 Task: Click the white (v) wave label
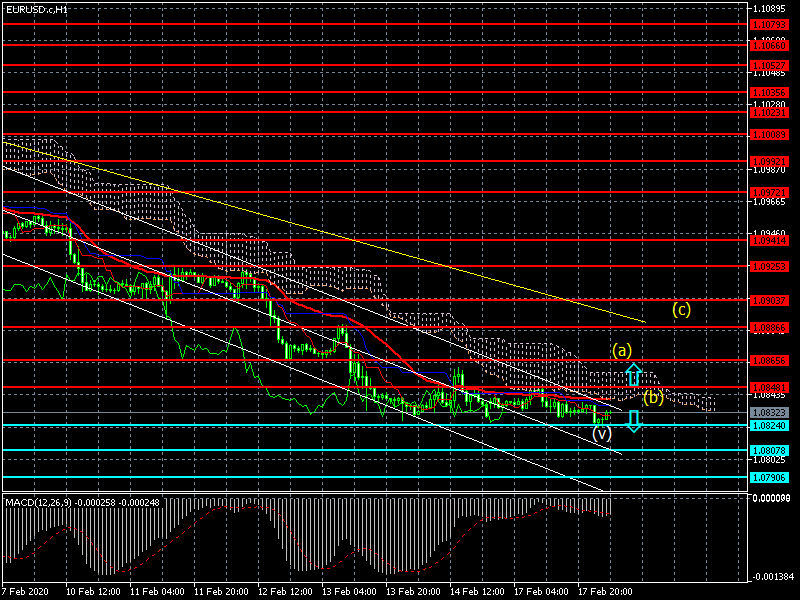[x=602, y=434]
